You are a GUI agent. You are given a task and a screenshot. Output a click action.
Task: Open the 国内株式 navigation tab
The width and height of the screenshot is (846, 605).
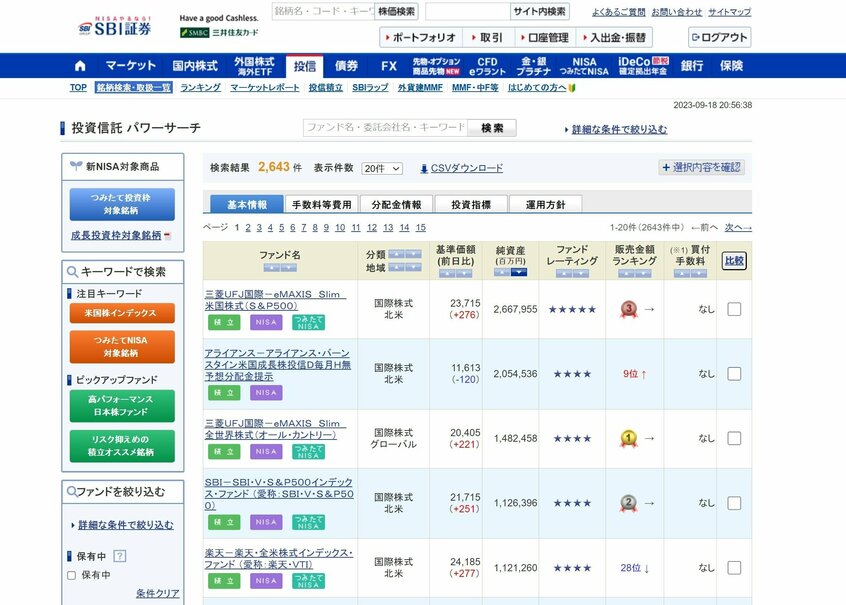coord(195,66)
